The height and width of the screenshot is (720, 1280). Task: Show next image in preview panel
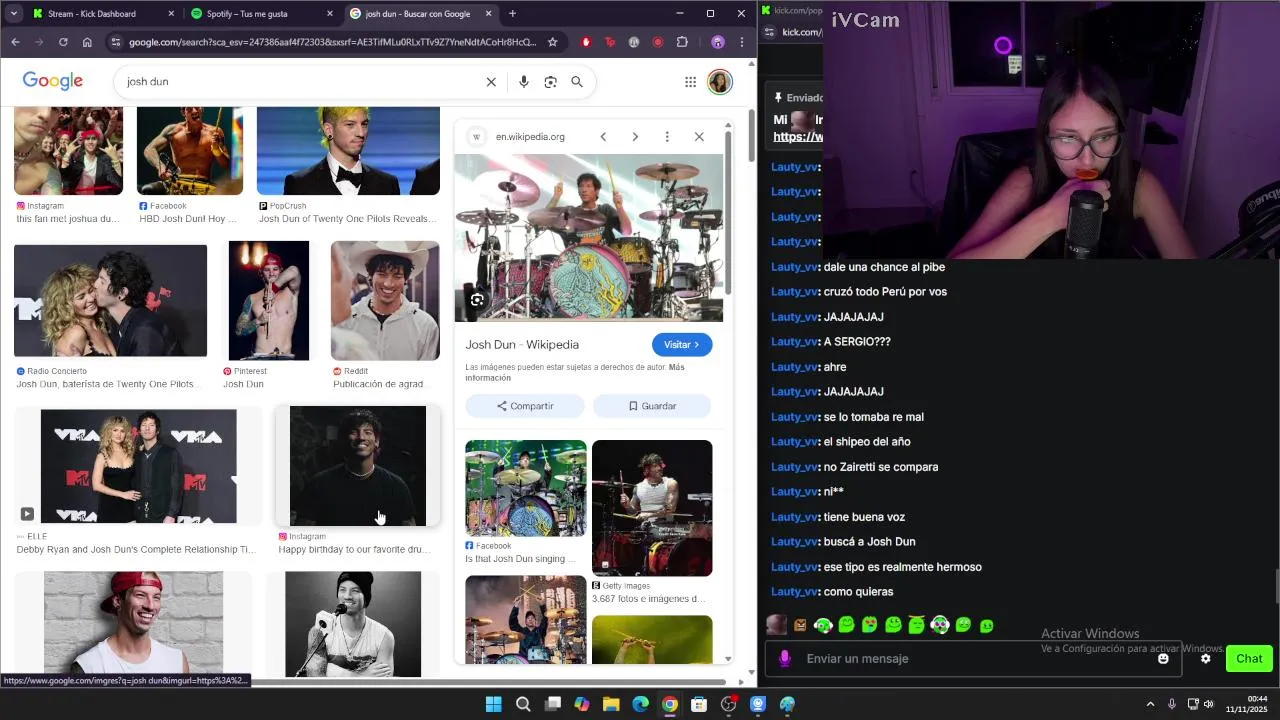click(635, 137)
